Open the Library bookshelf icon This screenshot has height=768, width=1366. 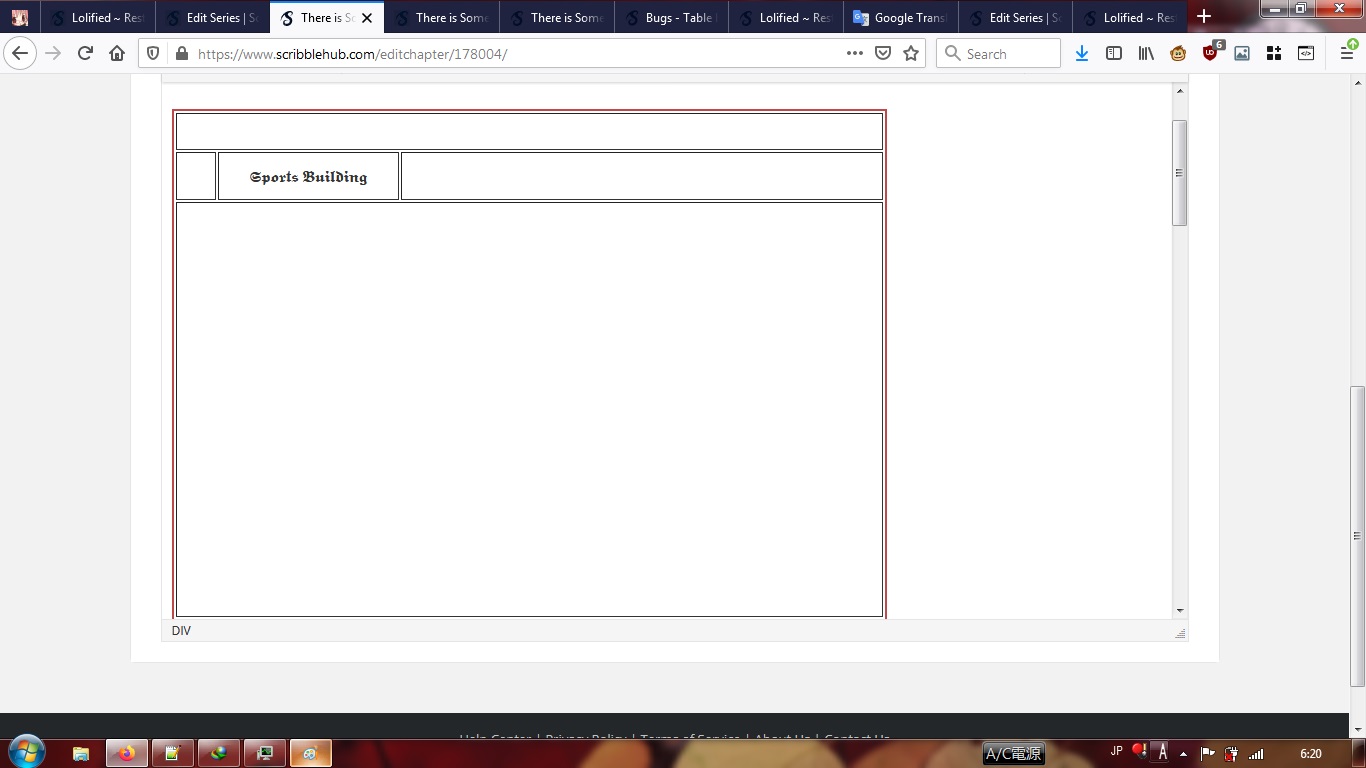(1146, 54)
